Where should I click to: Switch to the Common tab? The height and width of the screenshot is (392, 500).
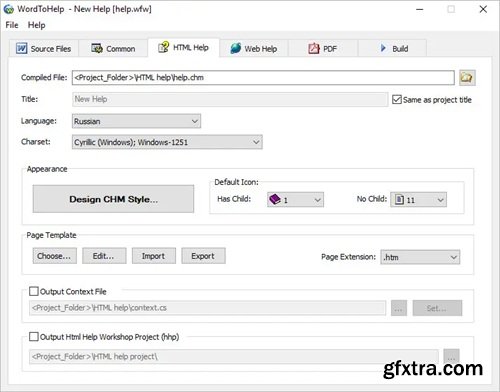pos(113,49)
